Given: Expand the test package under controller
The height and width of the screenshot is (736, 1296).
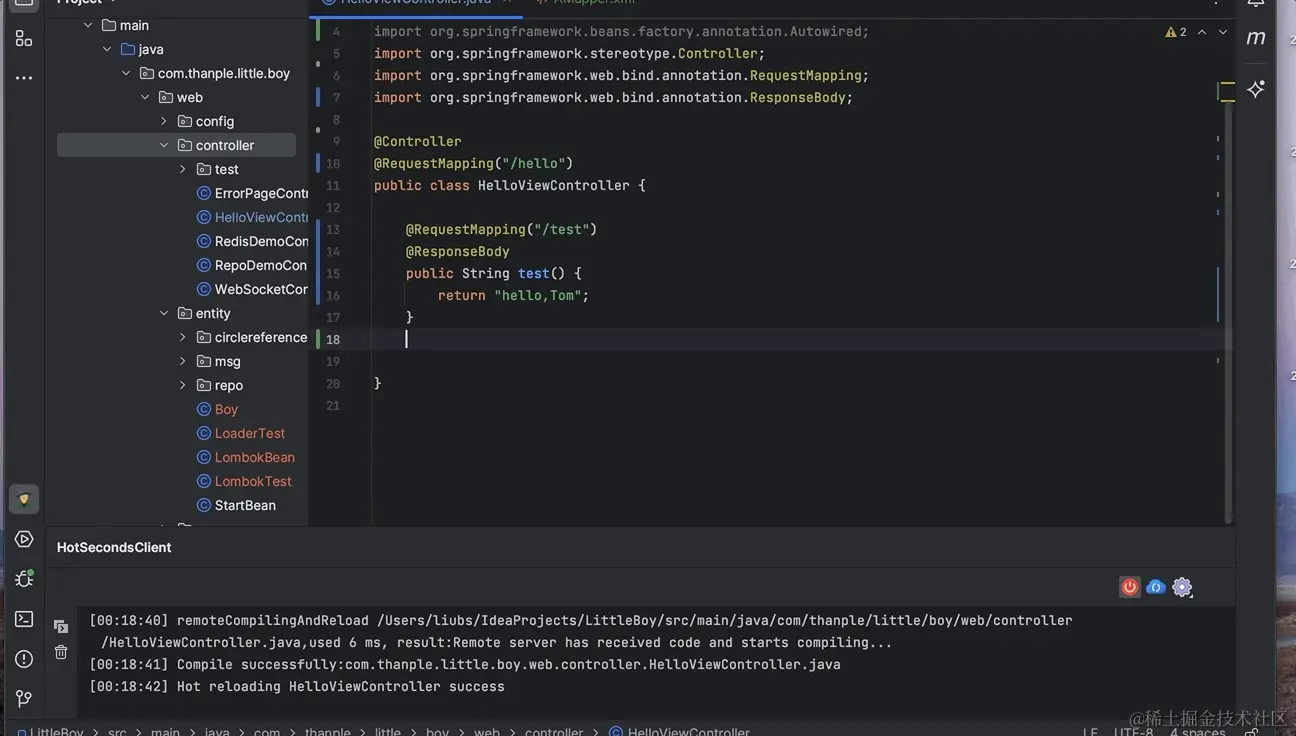Looking at the screenshot, I should 183,169.
